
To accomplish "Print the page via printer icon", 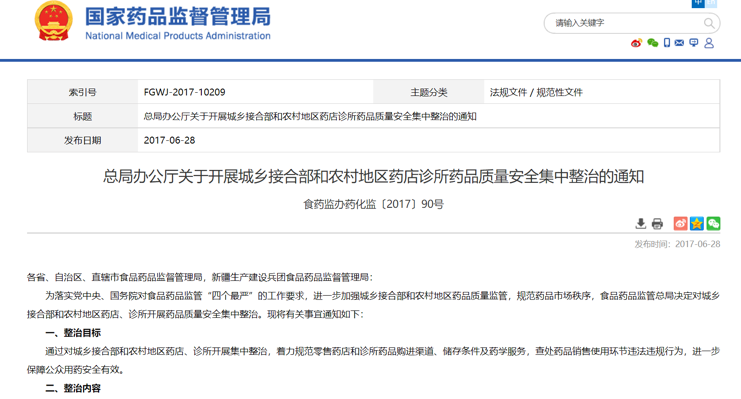I will click(x=657, y=224).
